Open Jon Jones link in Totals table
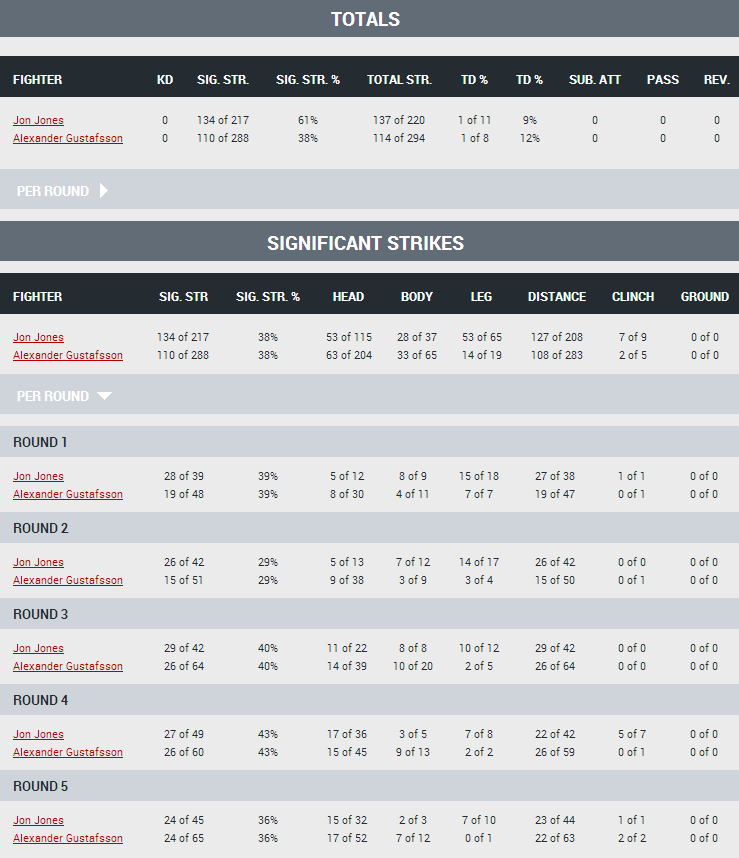 (38, 120)
